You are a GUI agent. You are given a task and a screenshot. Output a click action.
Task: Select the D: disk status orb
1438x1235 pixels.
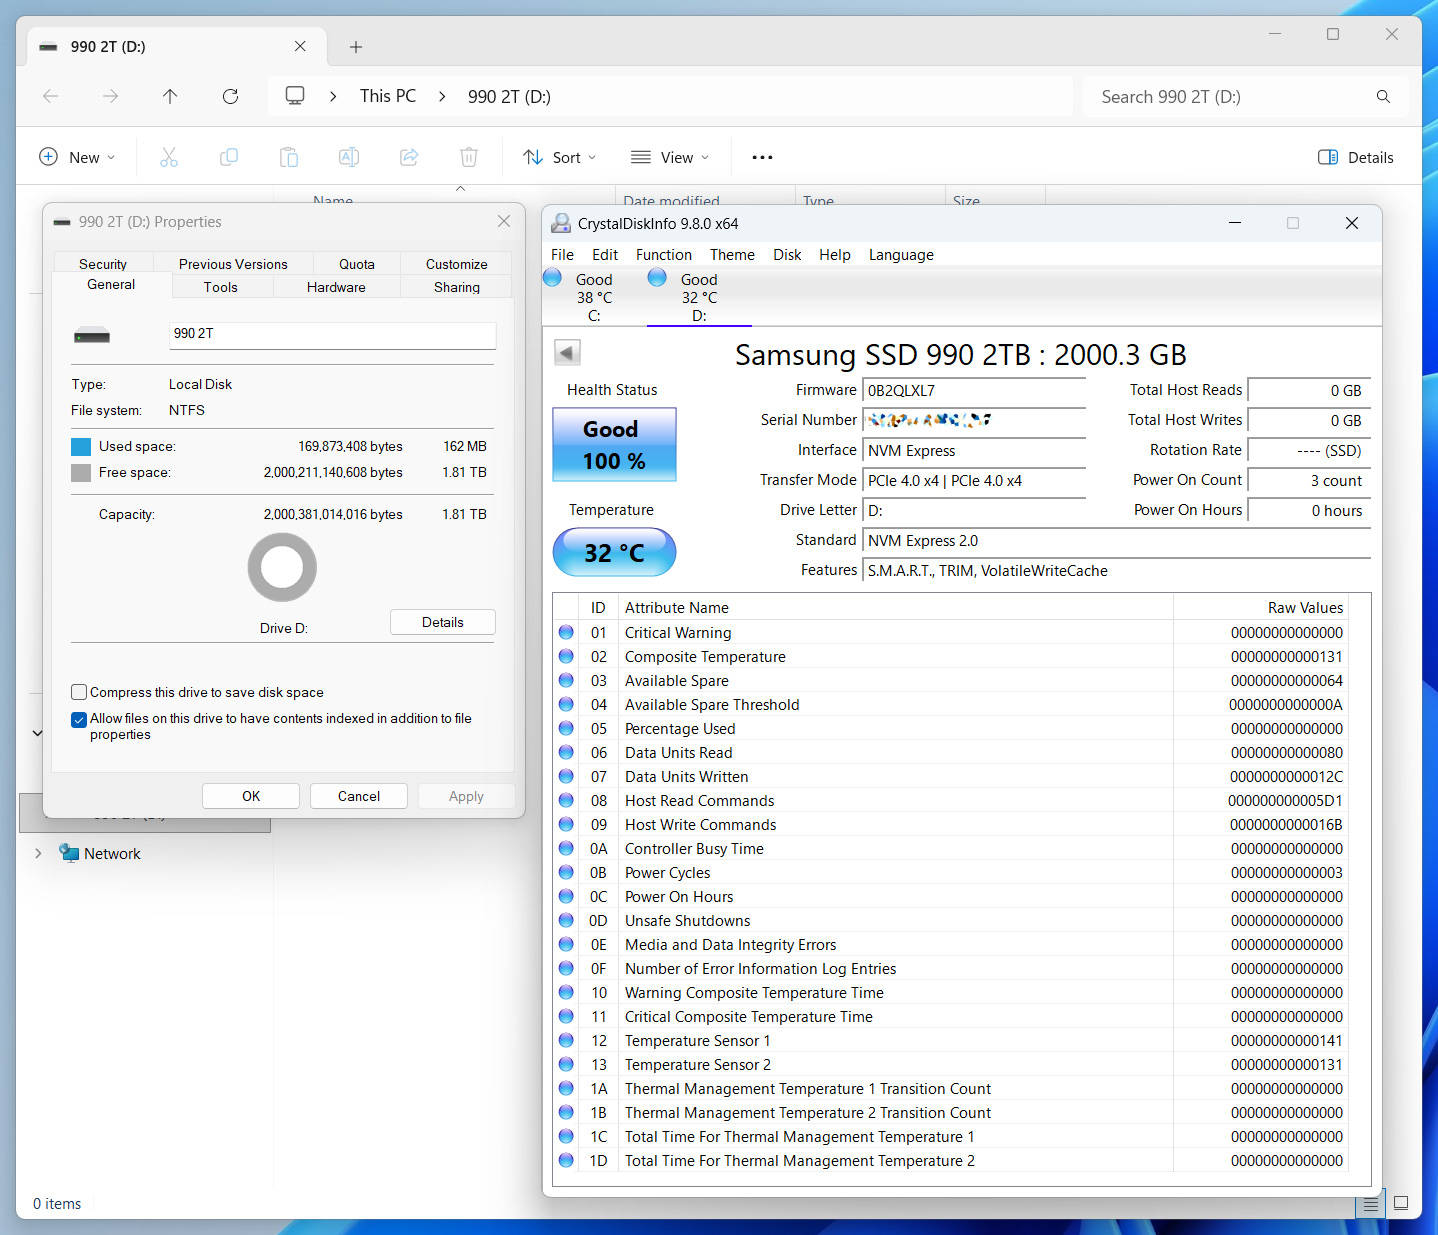coord(657,277)
